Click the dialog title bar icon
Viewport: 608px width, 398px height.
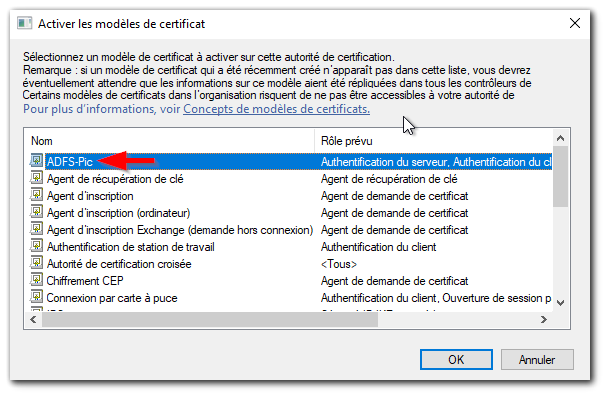point(24,24)
